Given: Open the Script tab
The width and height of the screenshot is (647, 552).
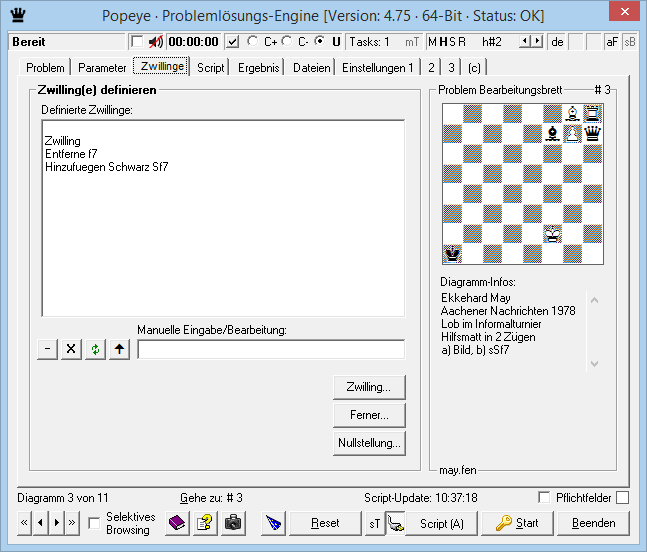Looking at the screenshot, I should (x=210, y=68).
